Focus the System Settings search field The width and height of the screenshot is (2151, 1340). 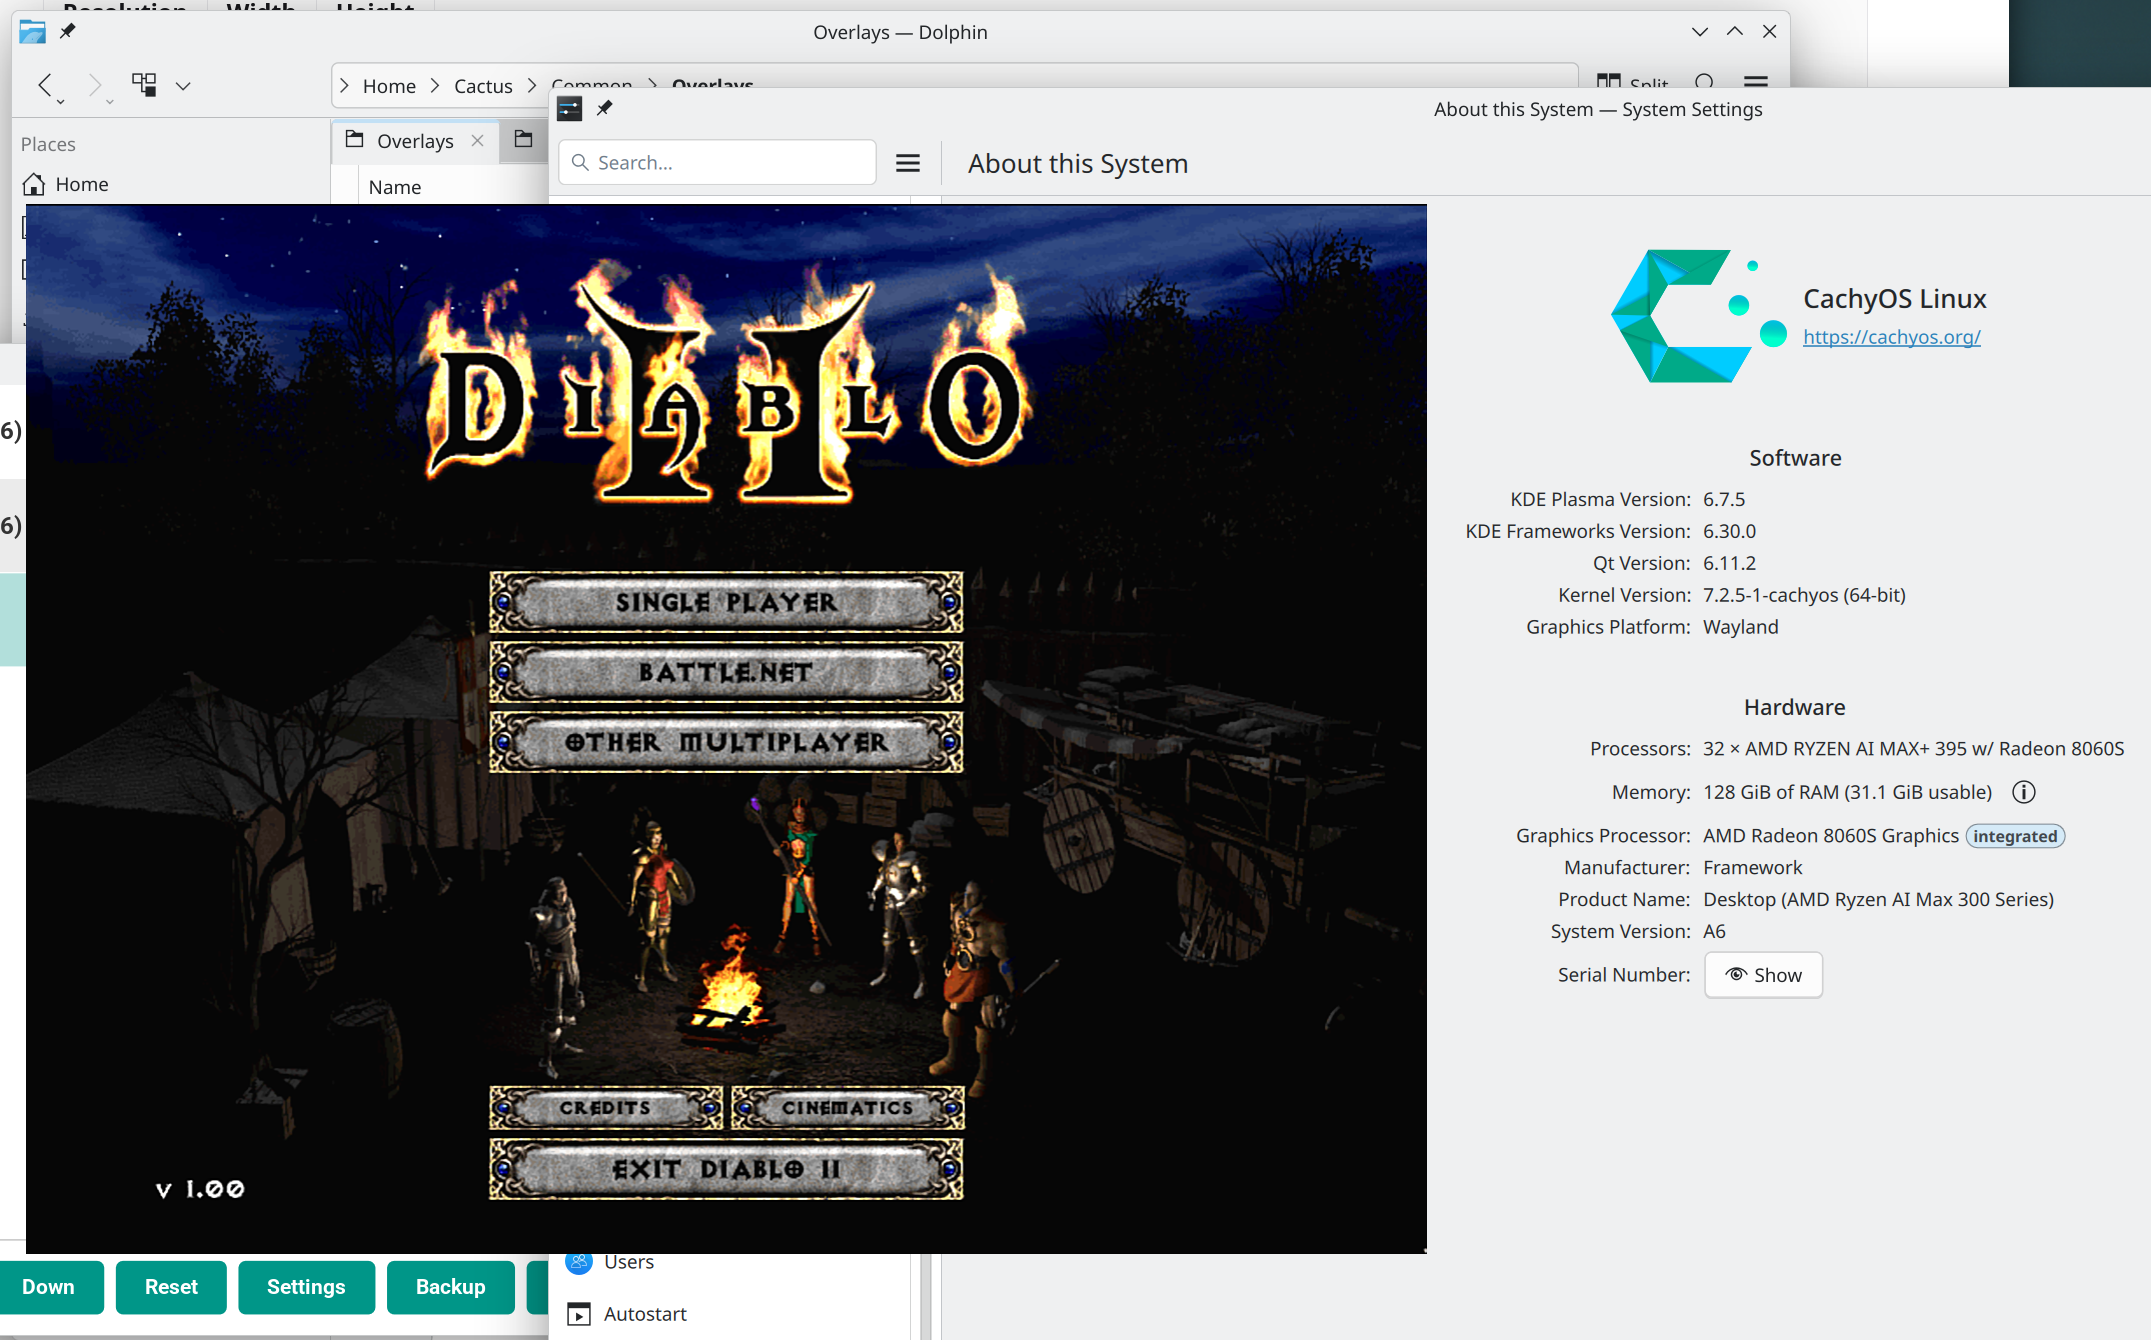pyautogui.click(x=717, y=163)
